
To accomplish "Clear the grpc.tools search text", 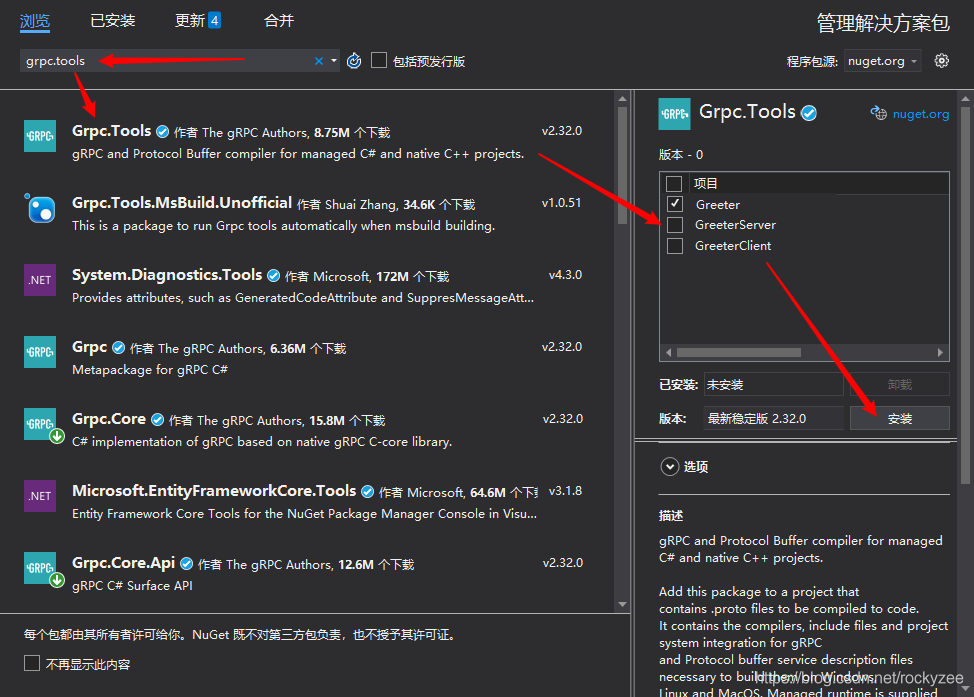I will [x=319, y=61].
